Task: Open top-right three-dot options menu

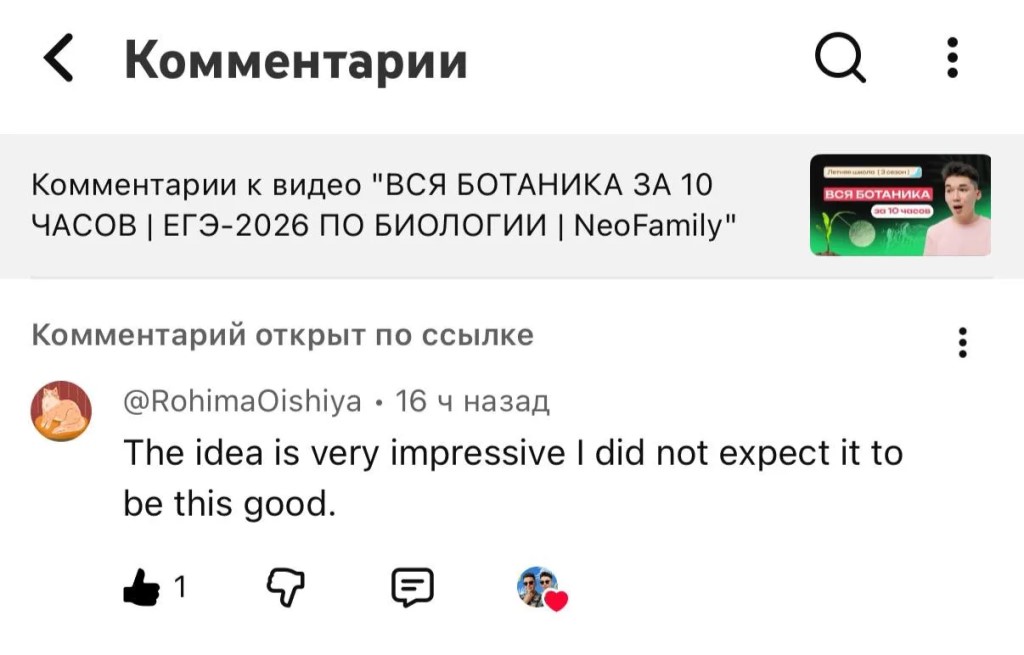Action: (952, 57)
